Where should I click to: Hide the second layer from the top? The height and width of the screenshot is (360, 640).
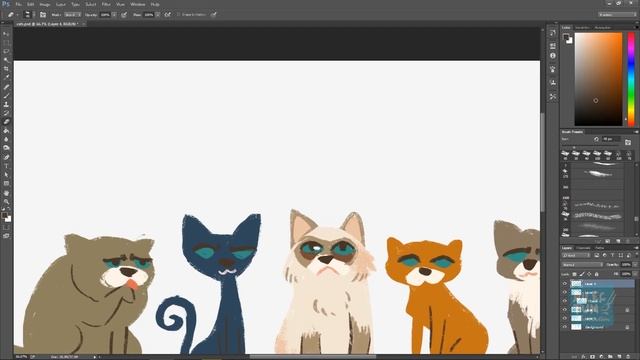pyautogui.click(x=565, y=292)
